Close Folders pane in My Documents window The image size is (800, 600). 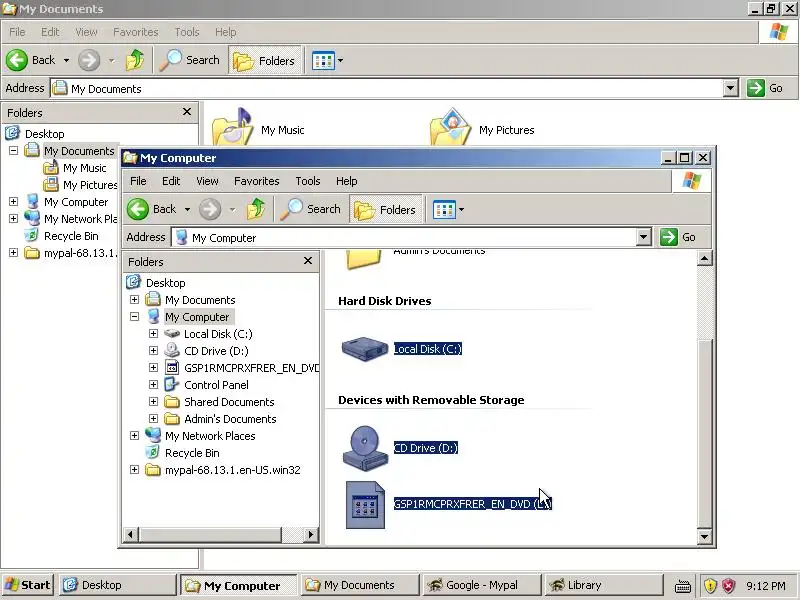pos(187,112)
